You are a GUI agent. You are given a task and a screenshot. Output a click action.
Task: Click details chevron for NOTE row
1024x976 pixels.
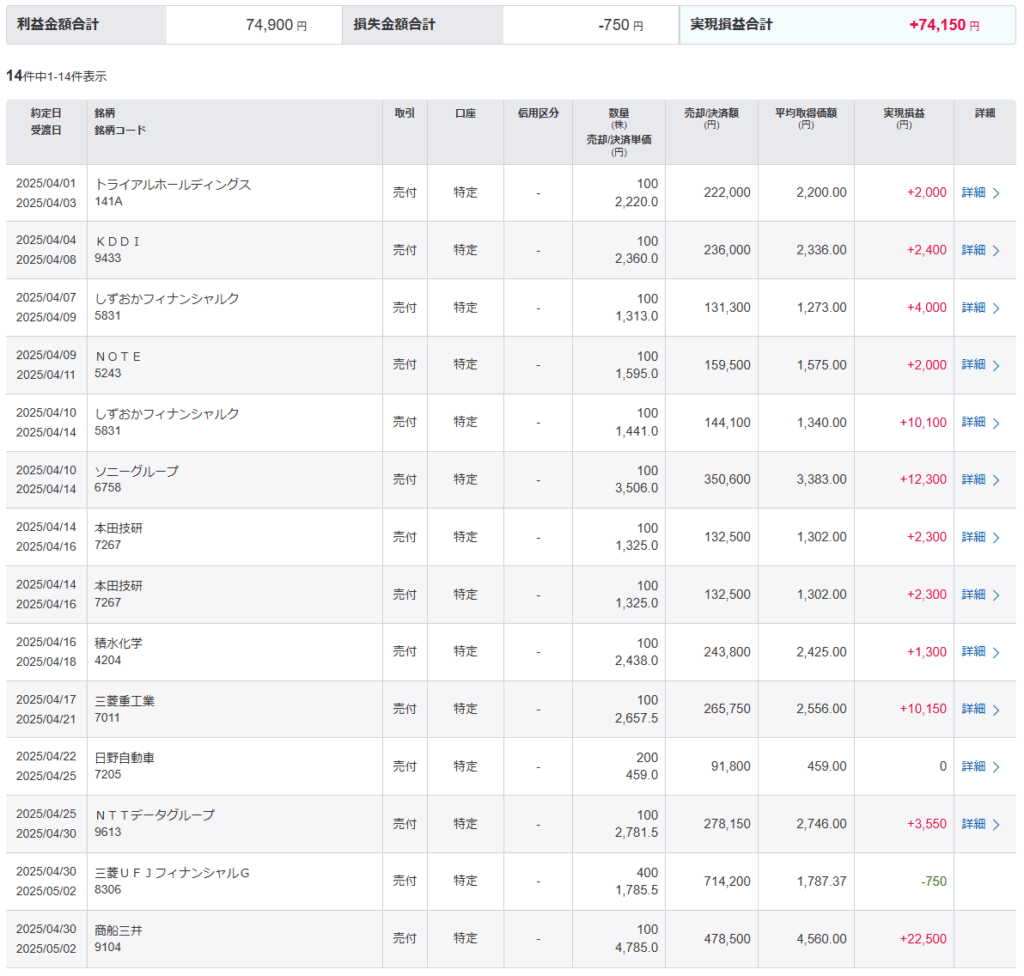(996, 366)
